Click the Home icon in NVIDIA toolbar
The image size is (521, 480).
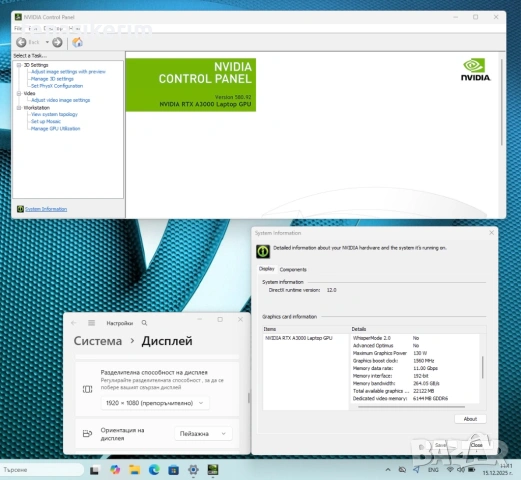pyautogui.click(x=77, y=42)
